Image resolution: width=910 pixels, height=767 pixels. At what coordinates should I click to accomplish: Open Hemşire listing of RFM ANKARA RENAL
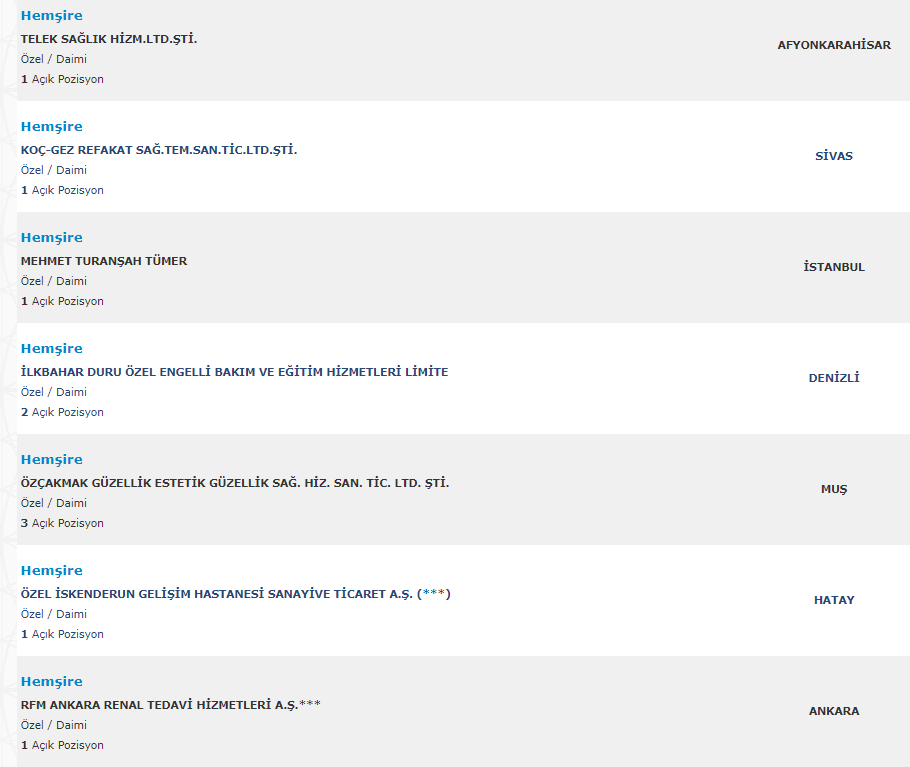(x=51, y=682)
